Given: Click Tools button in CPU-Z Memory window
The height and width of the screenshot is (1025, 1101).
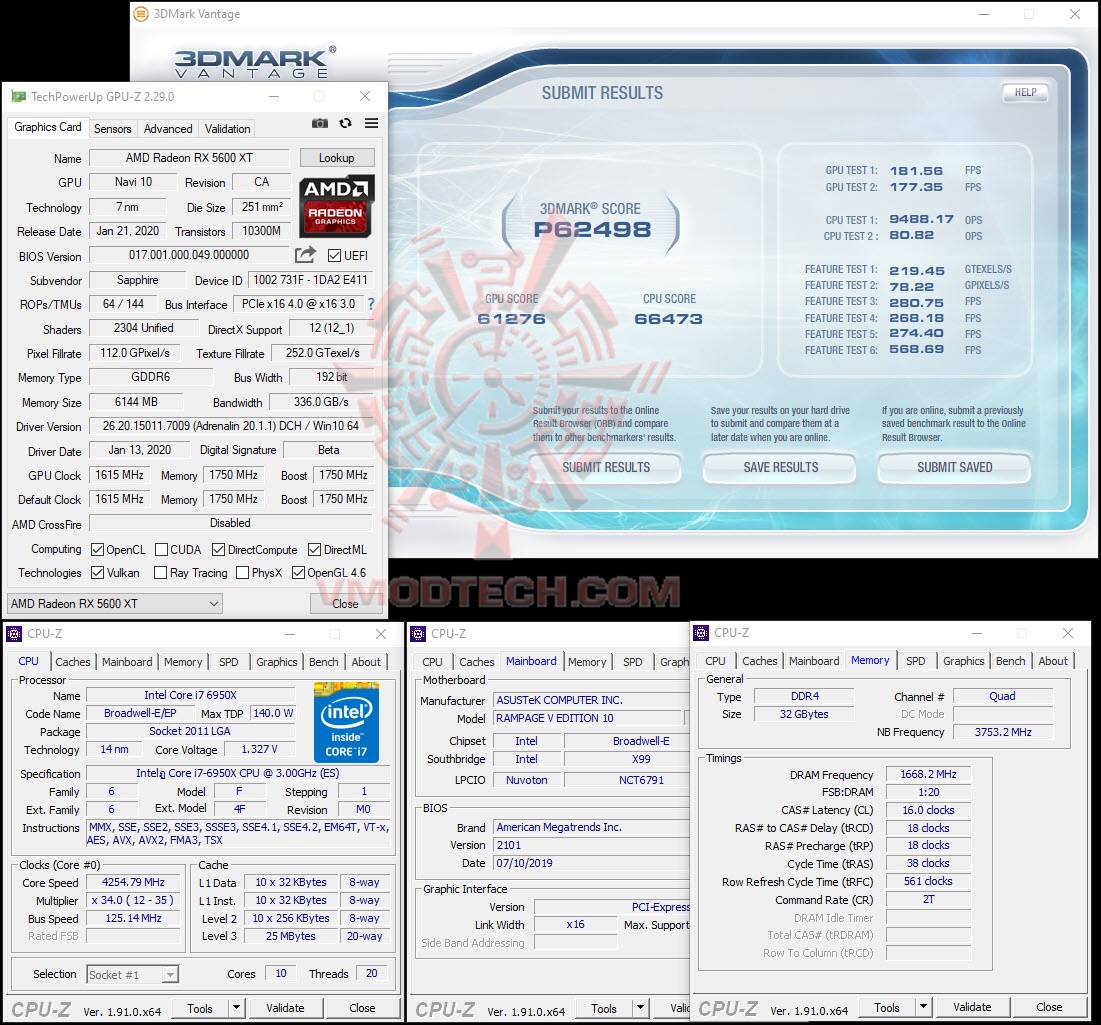Looking at the screenshot, I should 887,1007.
